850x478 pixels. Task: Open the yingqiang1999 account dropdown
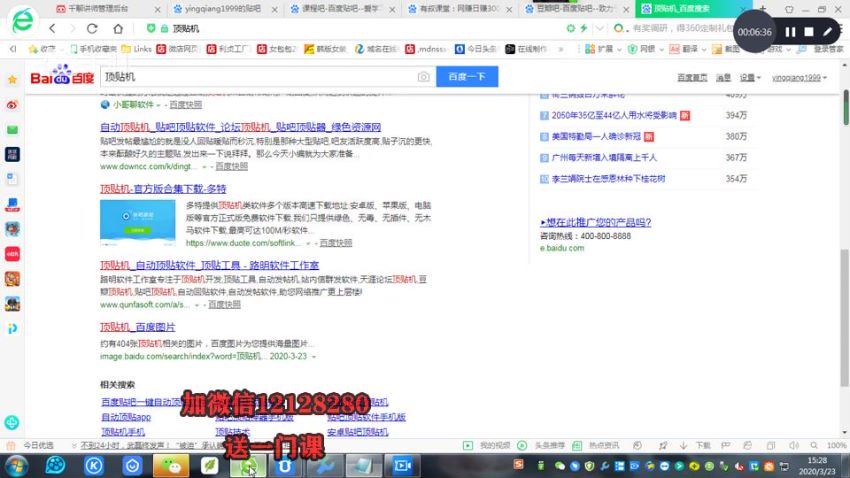[x=800, y=78]
